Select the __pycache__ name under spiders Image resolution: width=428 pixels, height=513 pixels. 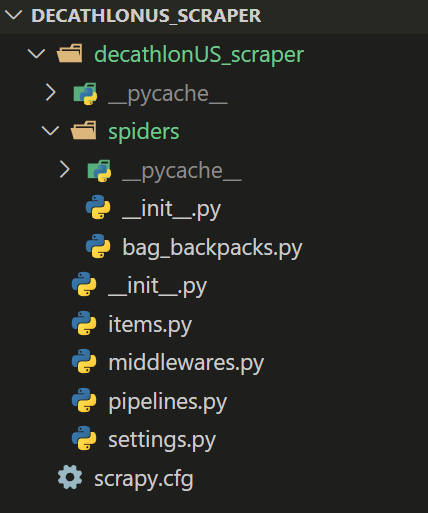click(182, 171)
